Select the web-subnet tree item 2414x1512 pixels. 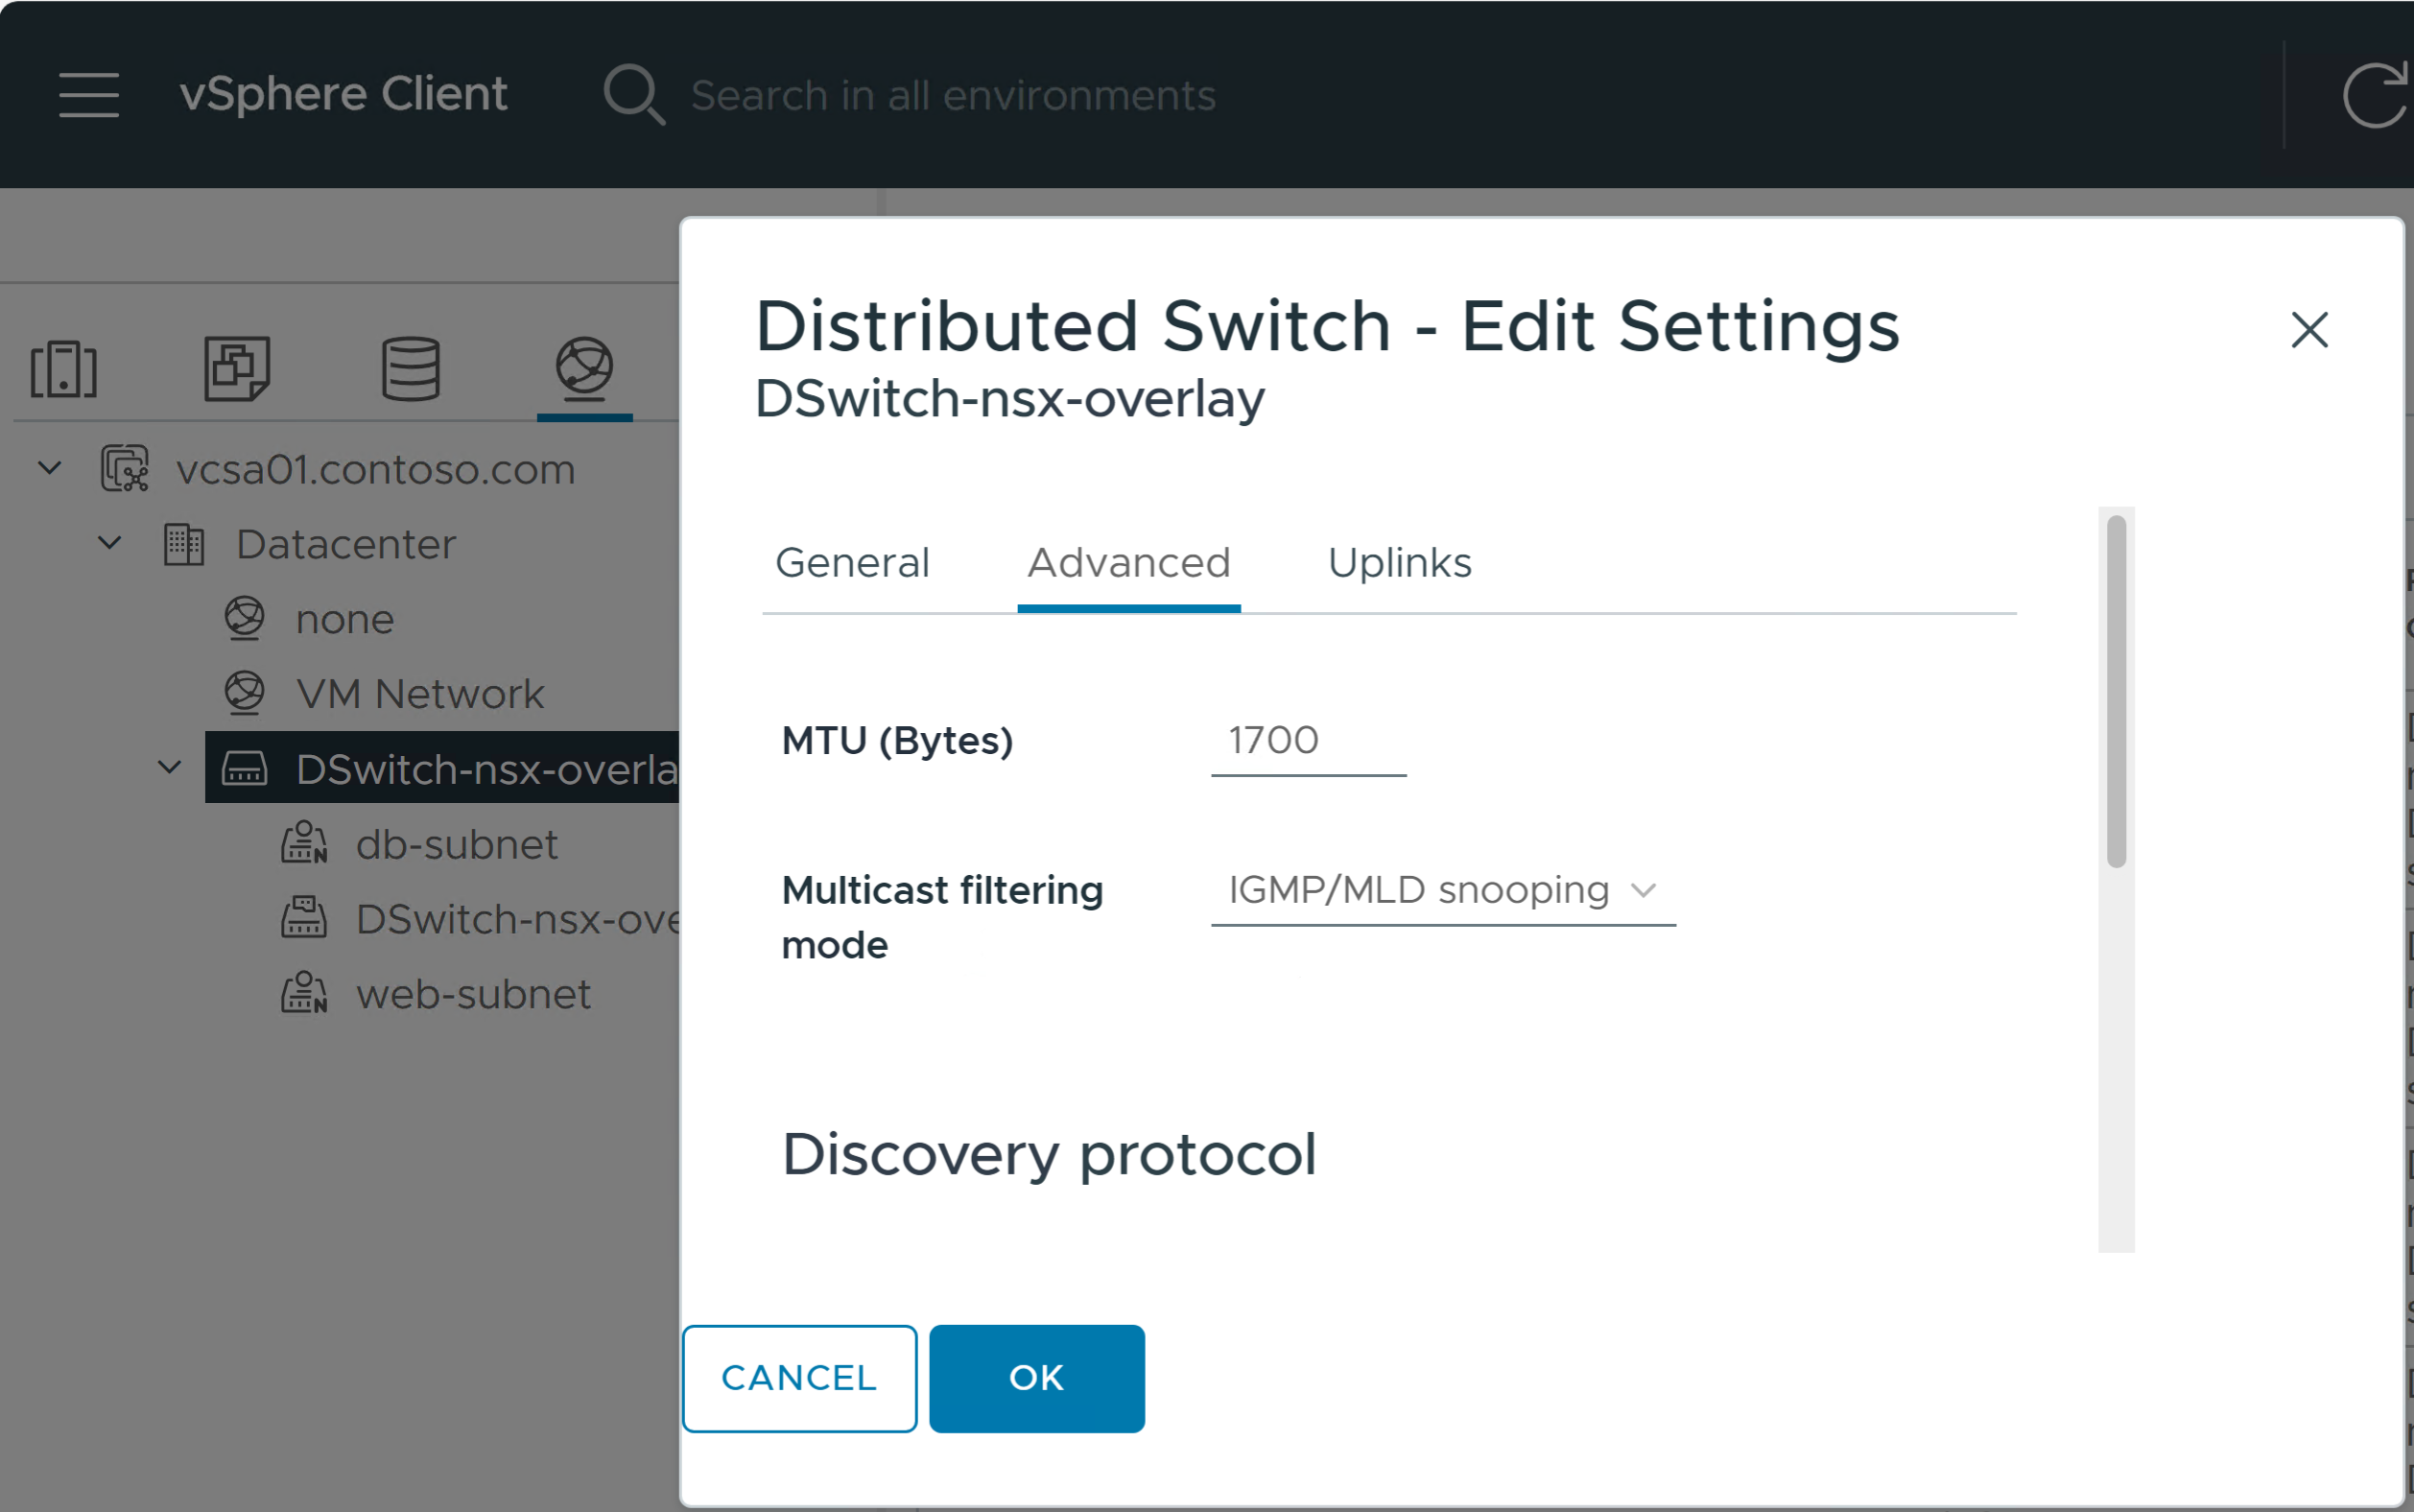coord(473,994)
